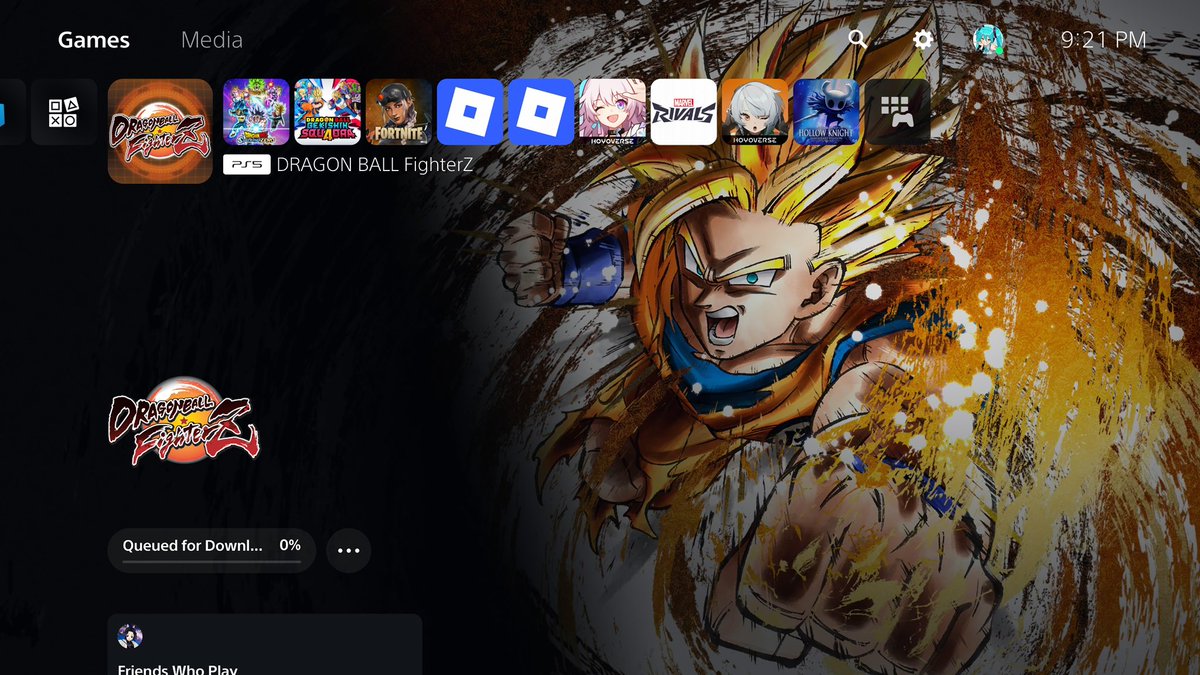Open the three-dots more options button
This screenshot has width=1200, height=675.
tap(348, 550)
